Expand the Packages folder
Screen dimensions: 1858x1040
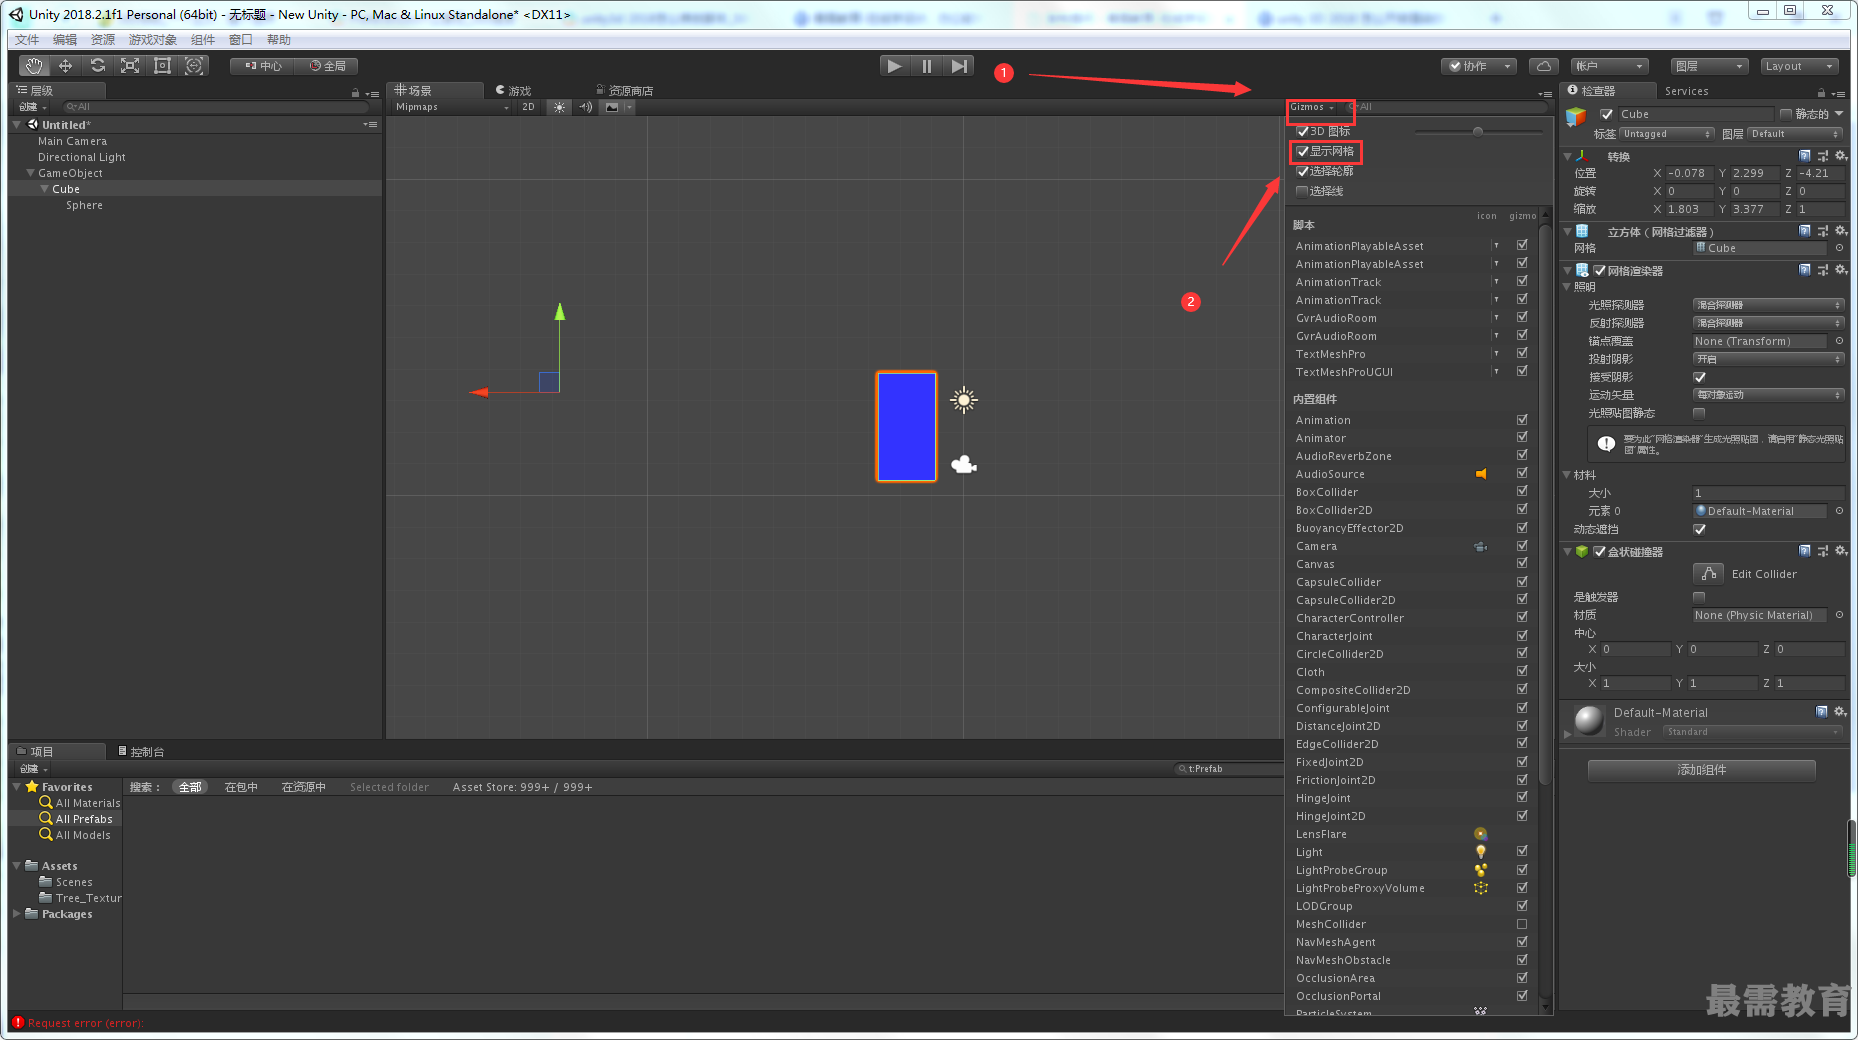(17, 914)
